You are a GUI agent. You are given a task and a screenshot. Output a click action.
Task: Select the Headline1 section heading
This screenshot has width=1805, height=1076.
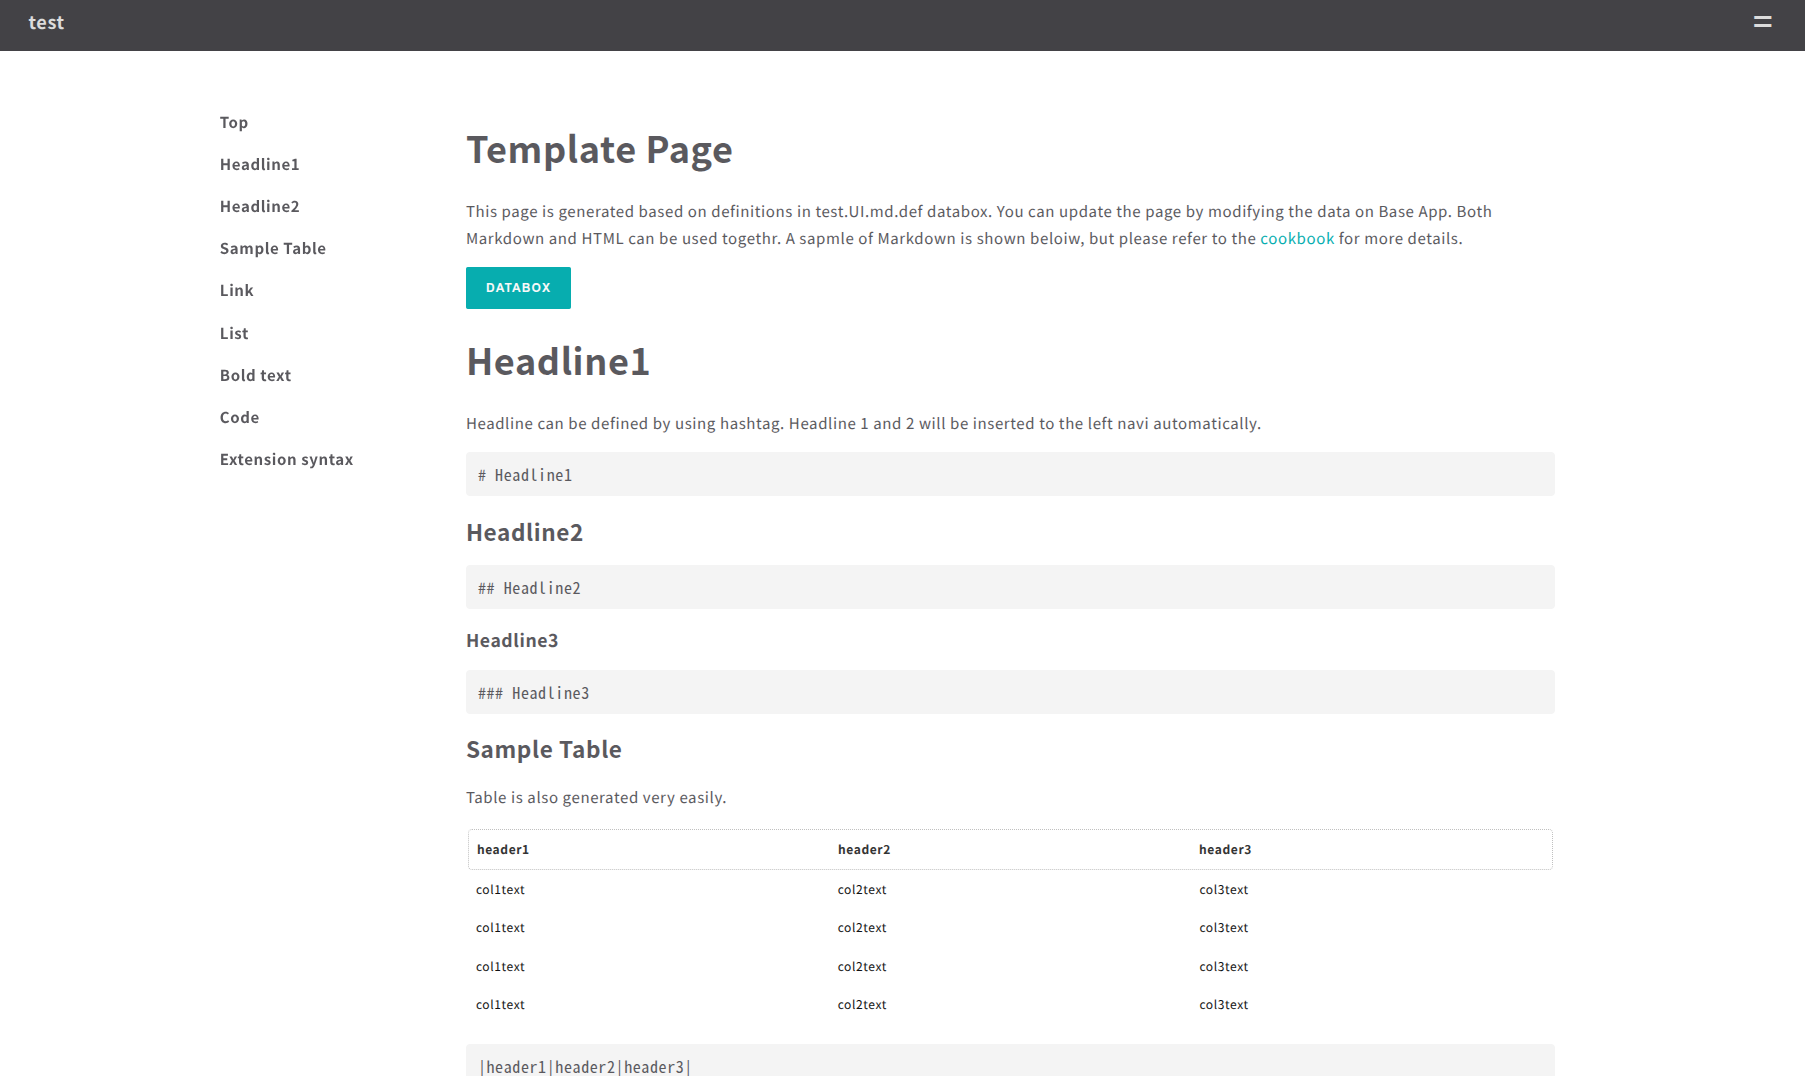click(557, 362)
